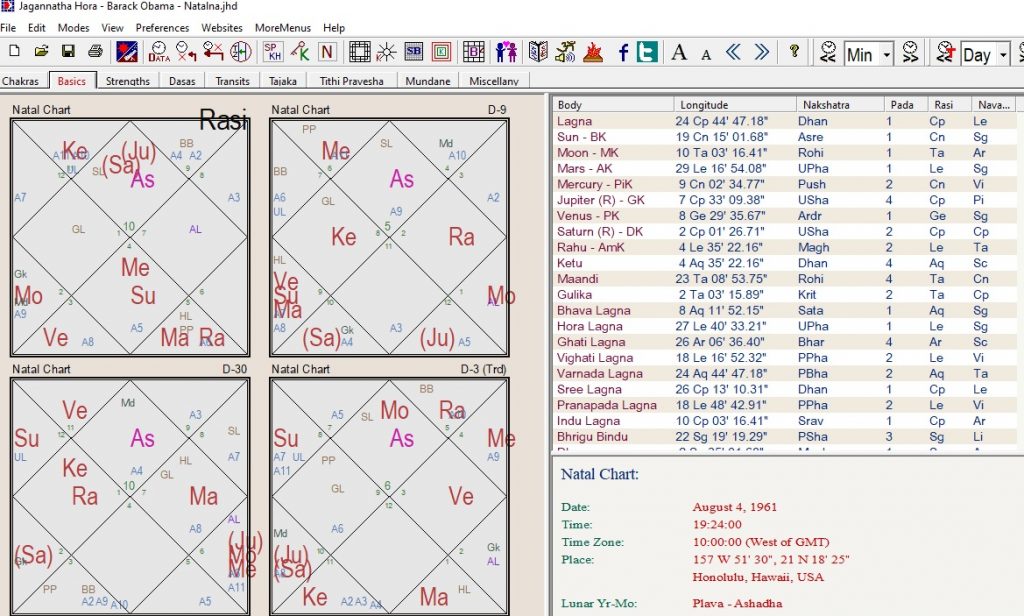The image size is (1024, 616).
Task: Save the chart using floppy disk icon
Action: click(x=68, y=51)
